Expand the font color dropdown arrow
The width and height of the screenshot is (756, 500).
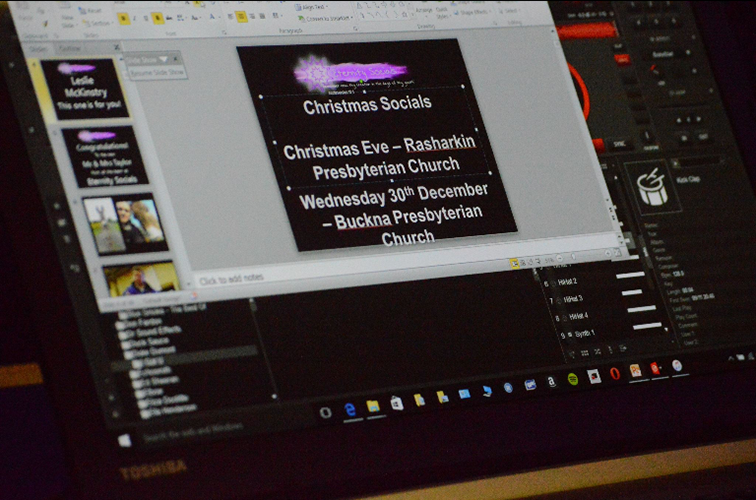(x=216, y=17)
